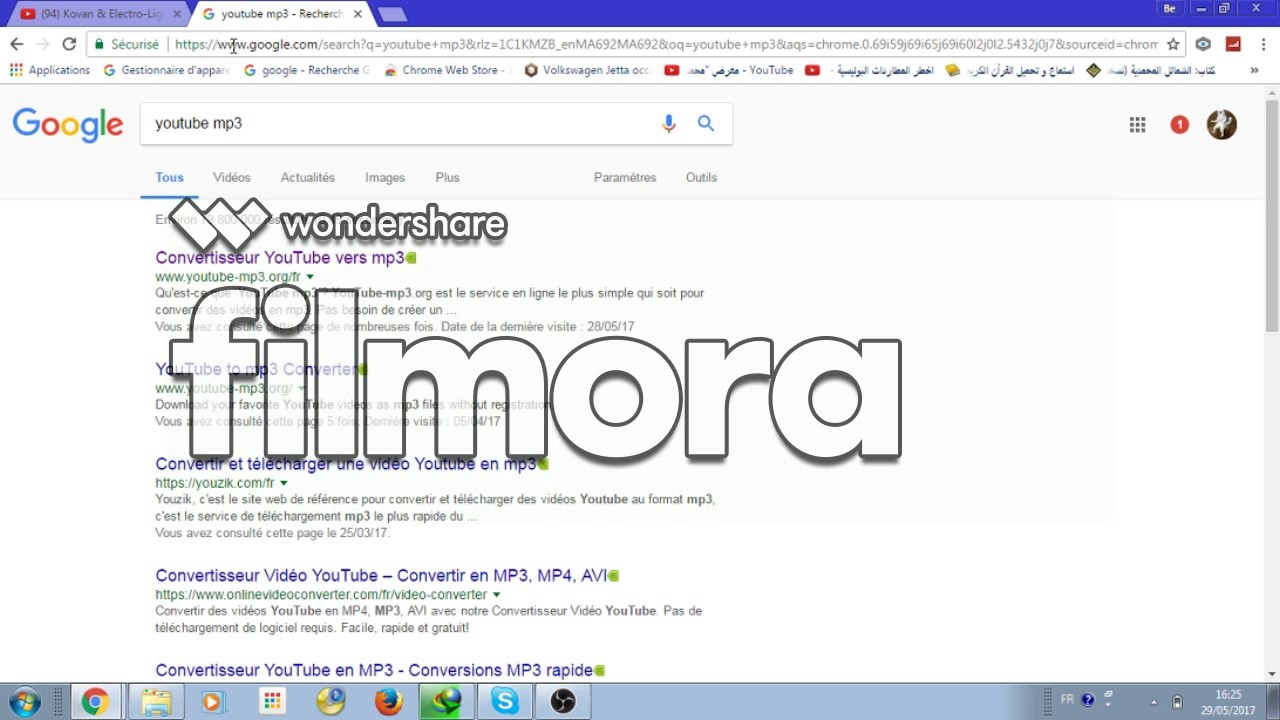Open the YouTube معرض bookmark
This screenshot has width=1280, height=720.
tap(729, 70)
